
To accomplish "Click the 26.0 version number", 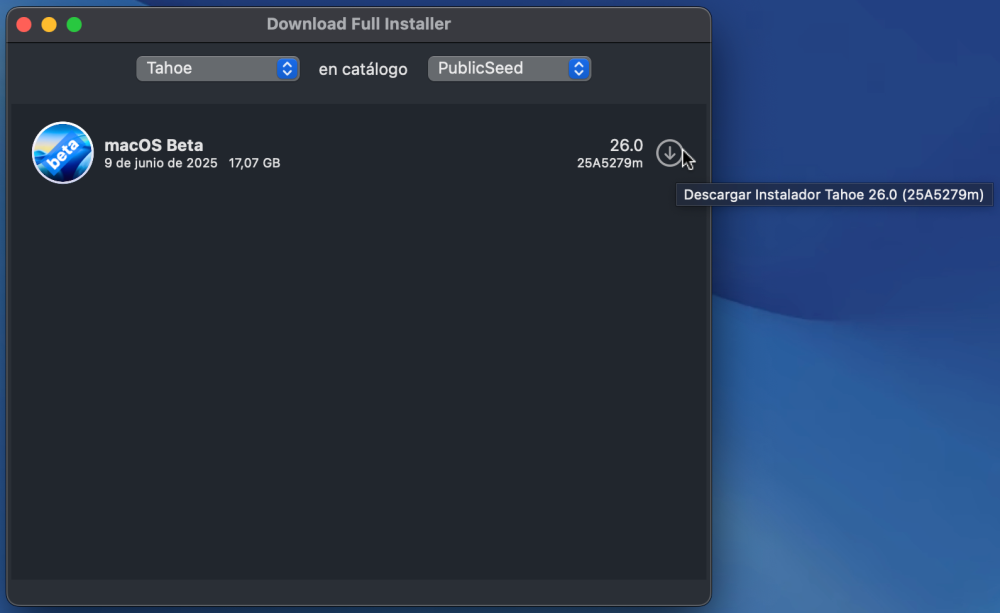I will click(626, 145).
